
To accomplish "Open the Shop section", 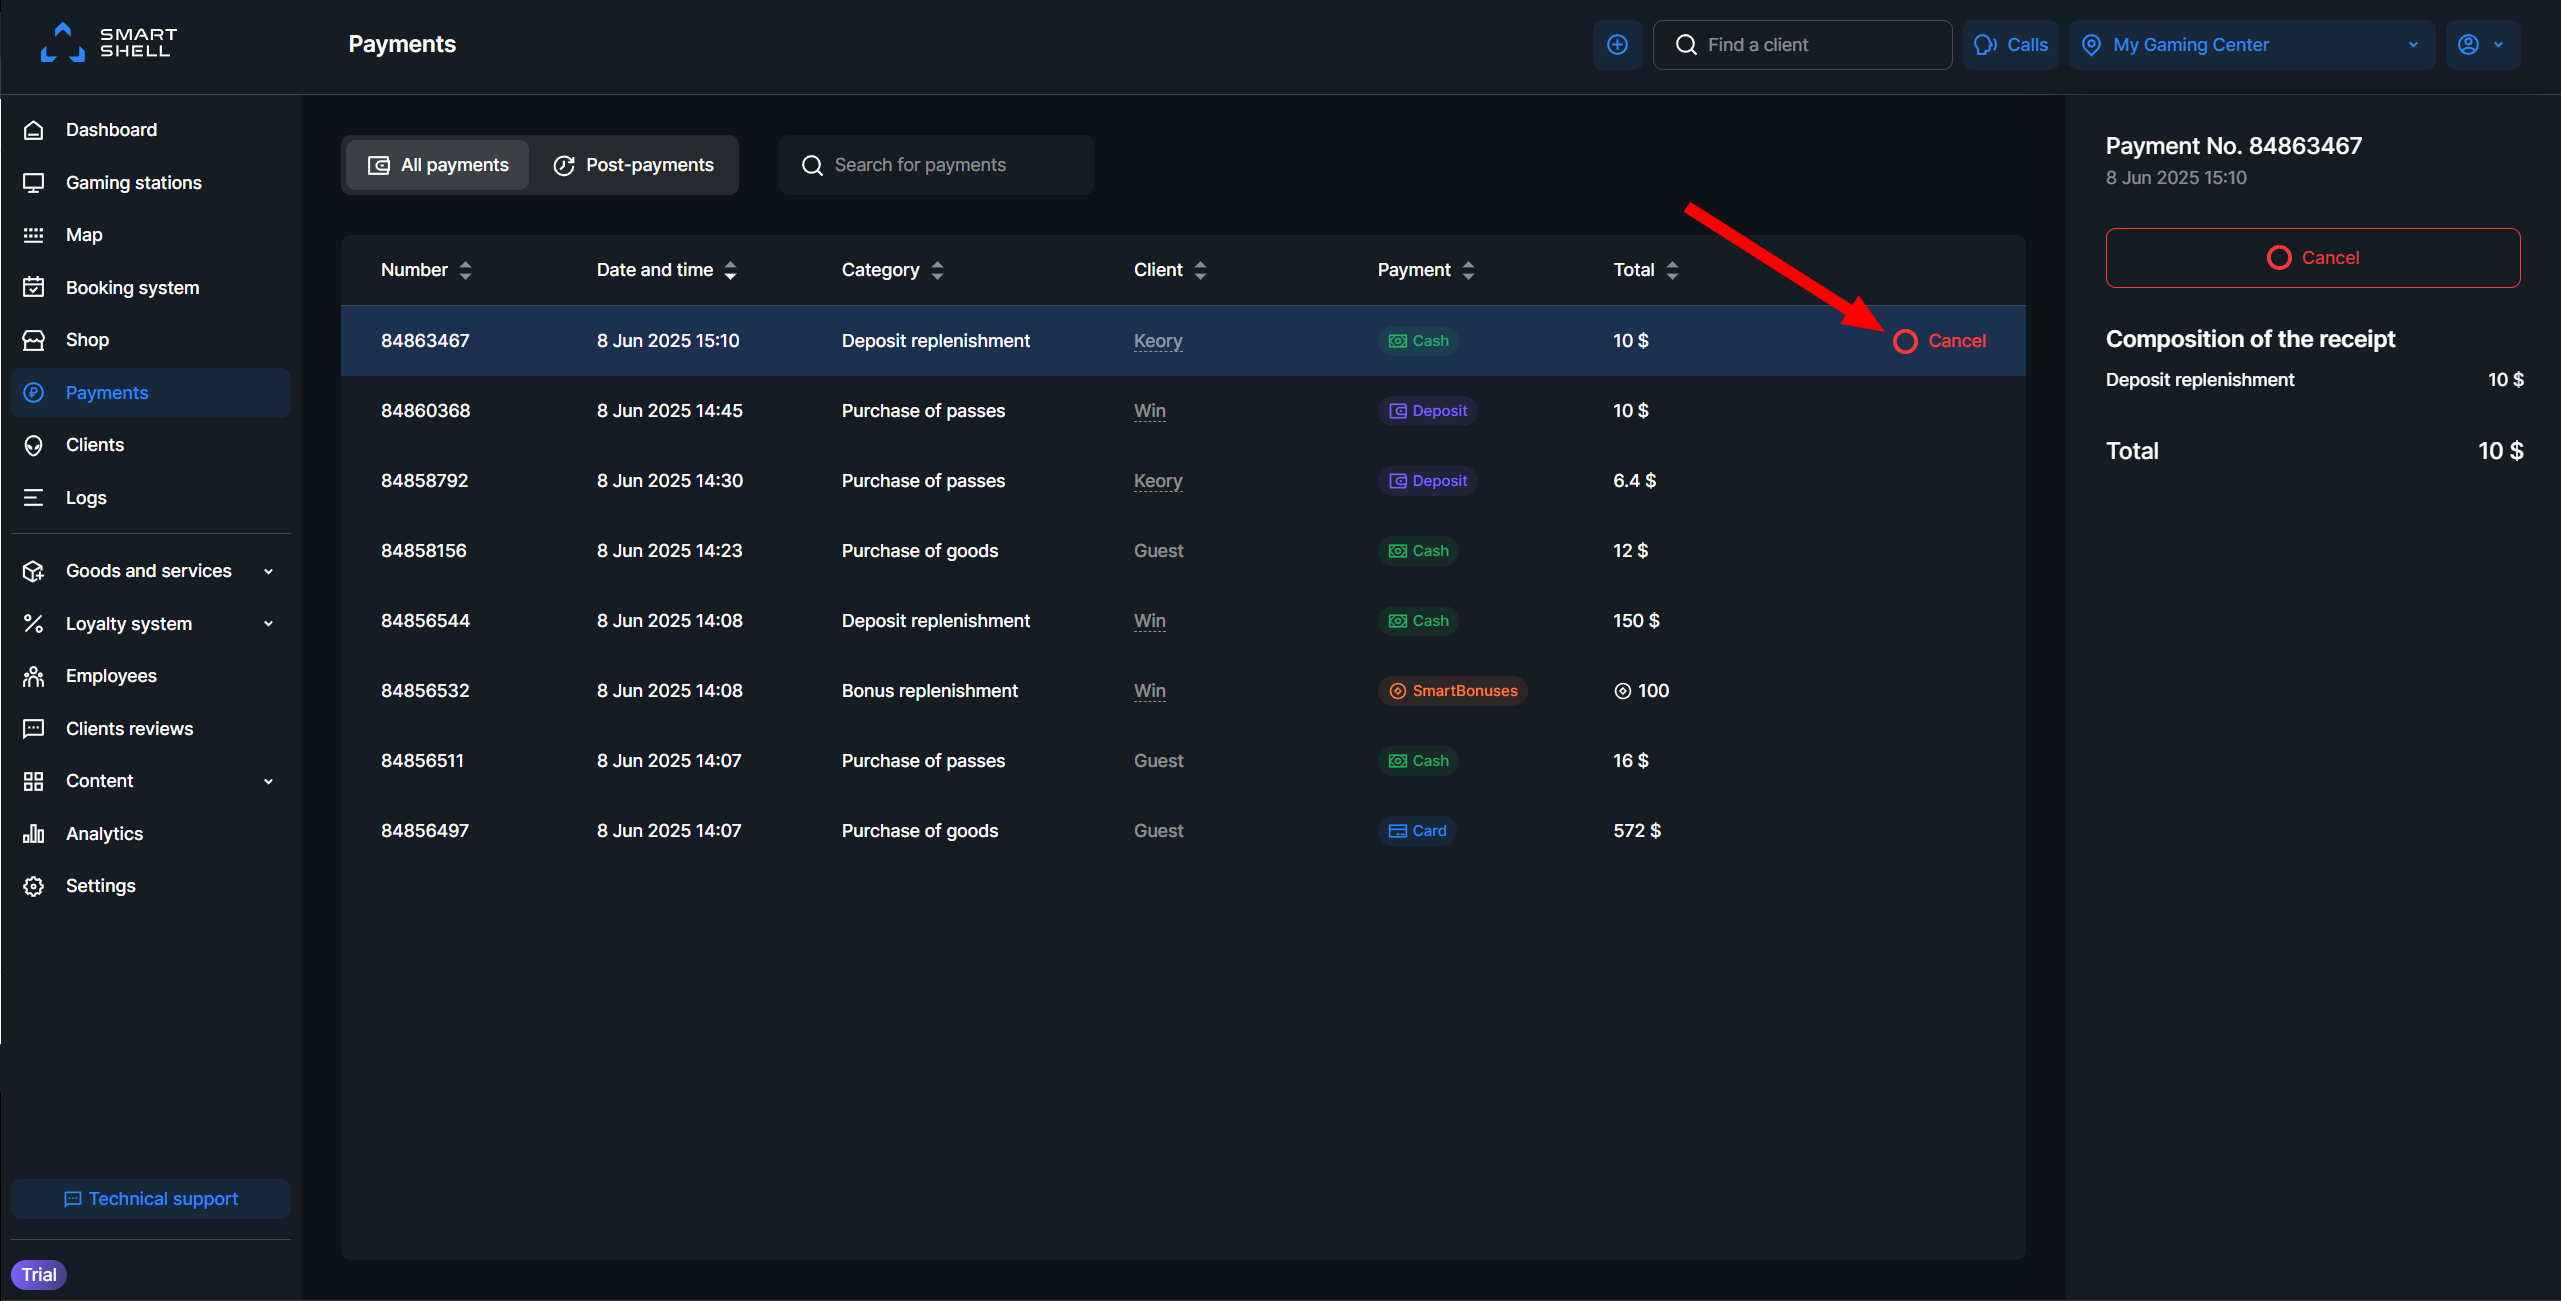I will pos(151,340).
